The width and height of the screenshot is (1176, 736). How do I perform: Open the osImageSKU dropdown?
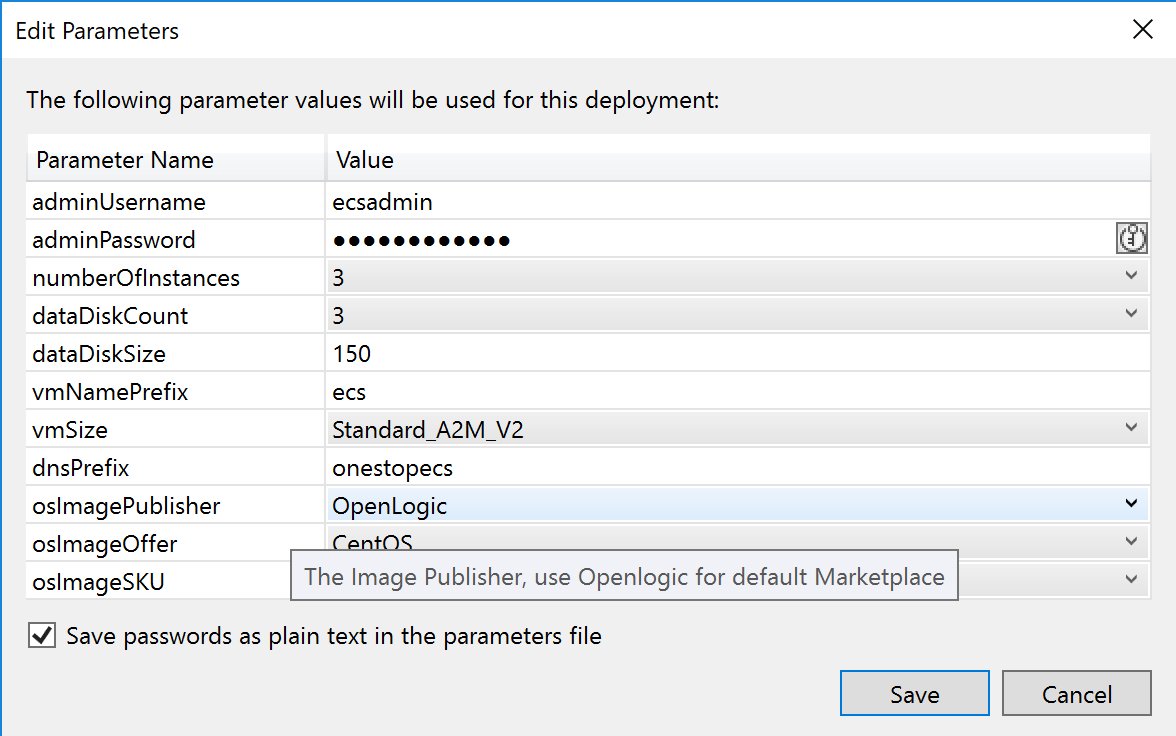1131,578
